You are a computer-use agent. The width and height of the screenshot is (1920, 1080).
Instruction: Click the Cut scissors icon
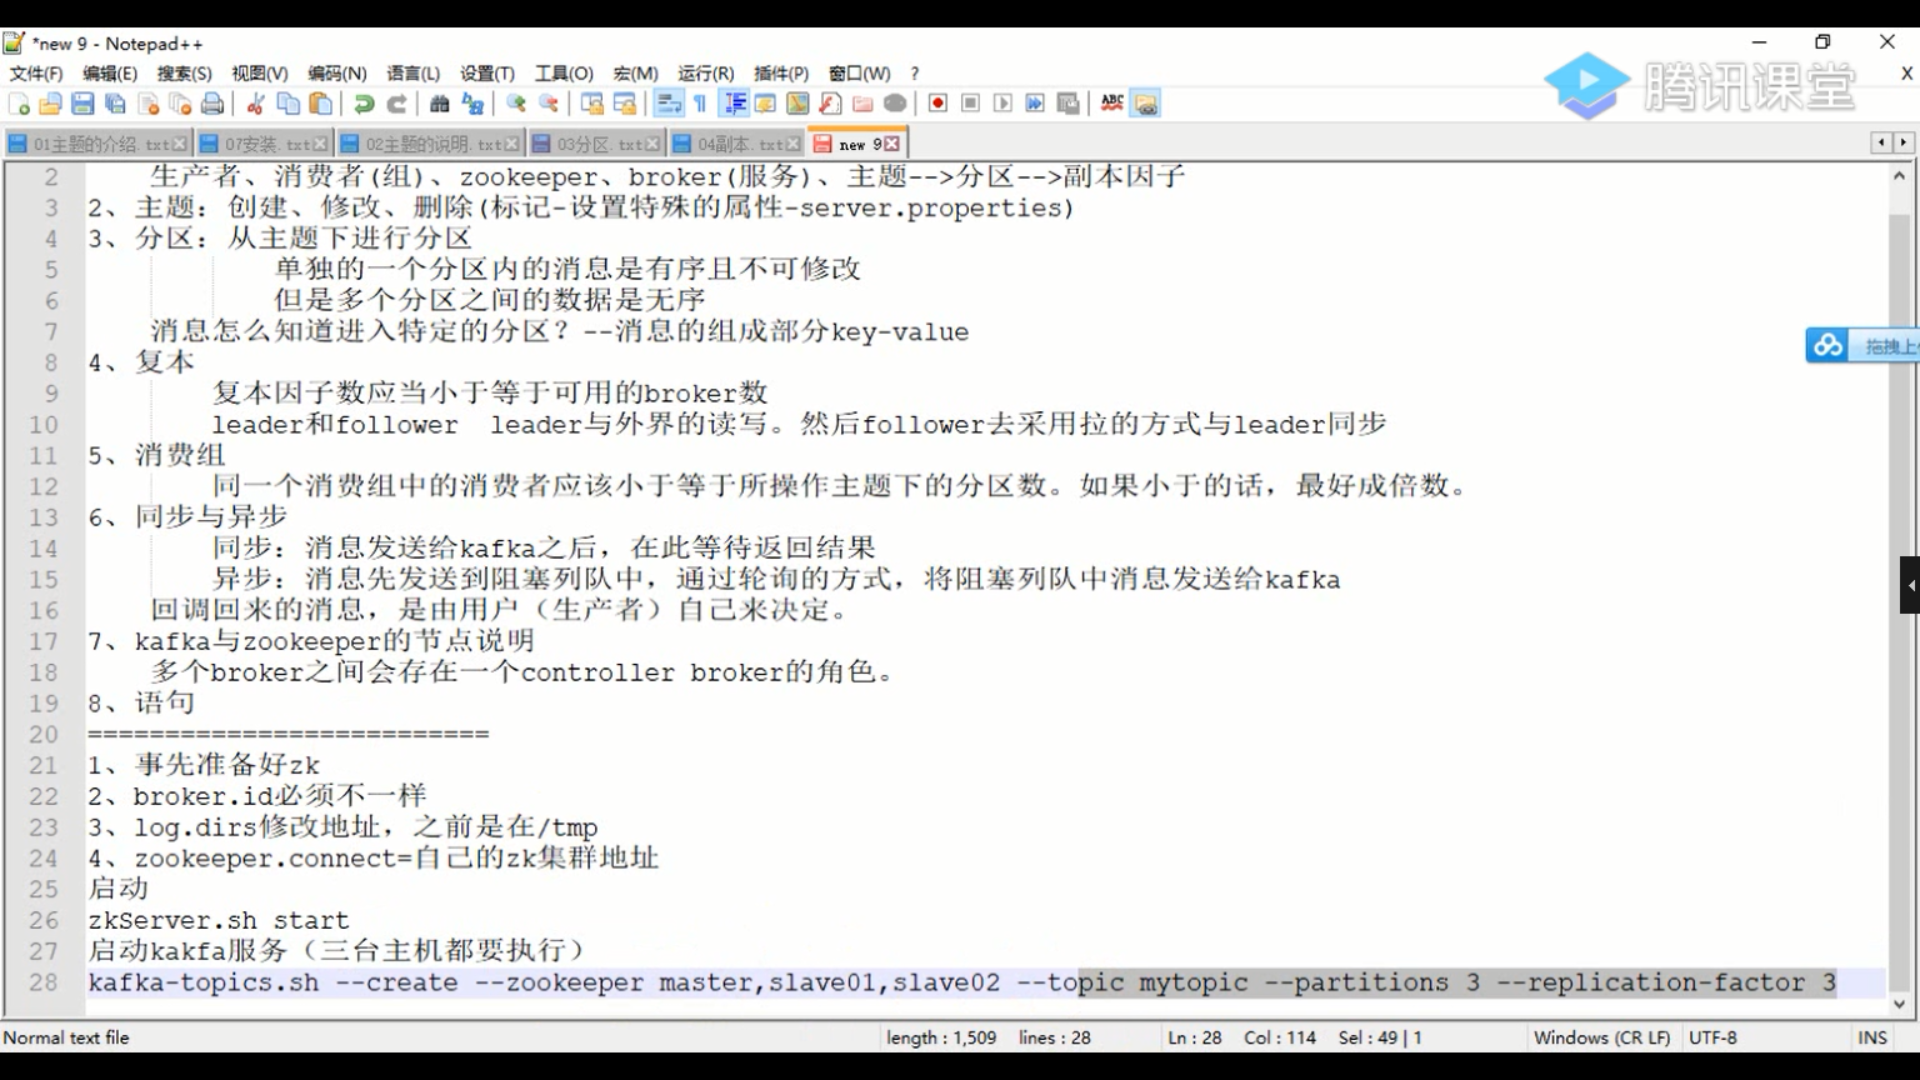pos(255,104)
